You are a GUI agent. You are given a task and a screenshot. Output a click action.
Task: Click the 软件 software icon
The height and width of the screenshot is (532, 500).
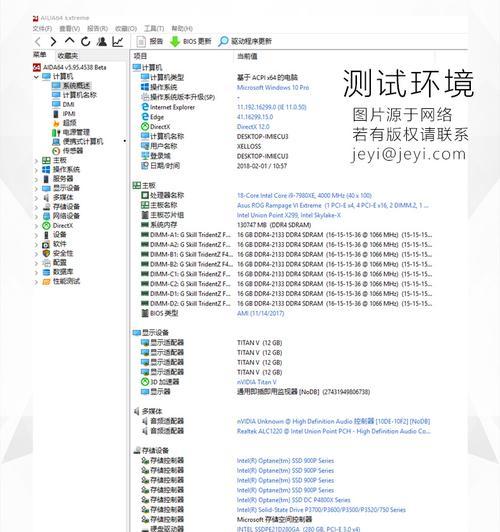[46, 244]
